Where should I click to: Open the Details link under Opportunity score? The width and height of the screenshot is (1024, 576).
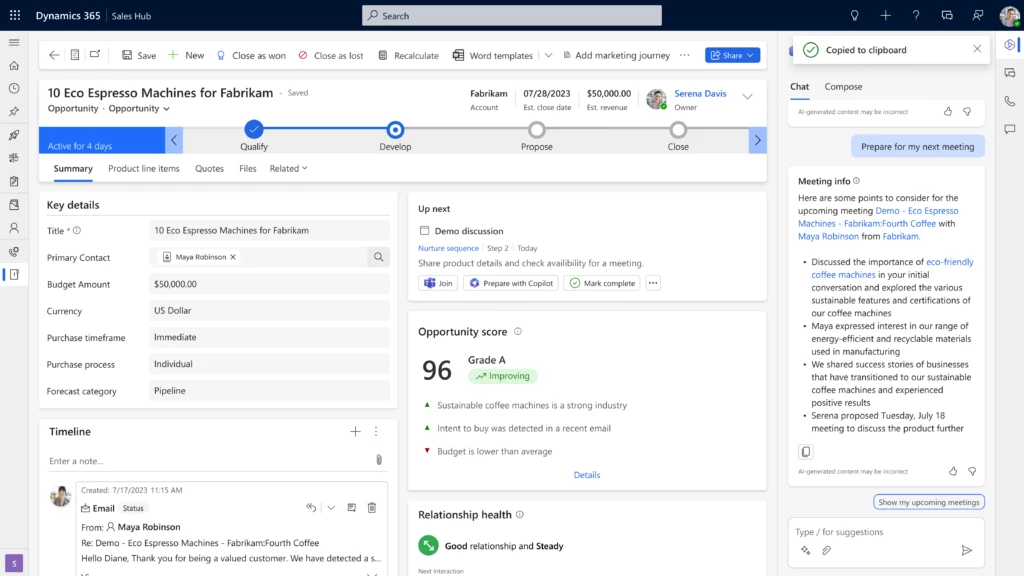click(x=587, y=475)
